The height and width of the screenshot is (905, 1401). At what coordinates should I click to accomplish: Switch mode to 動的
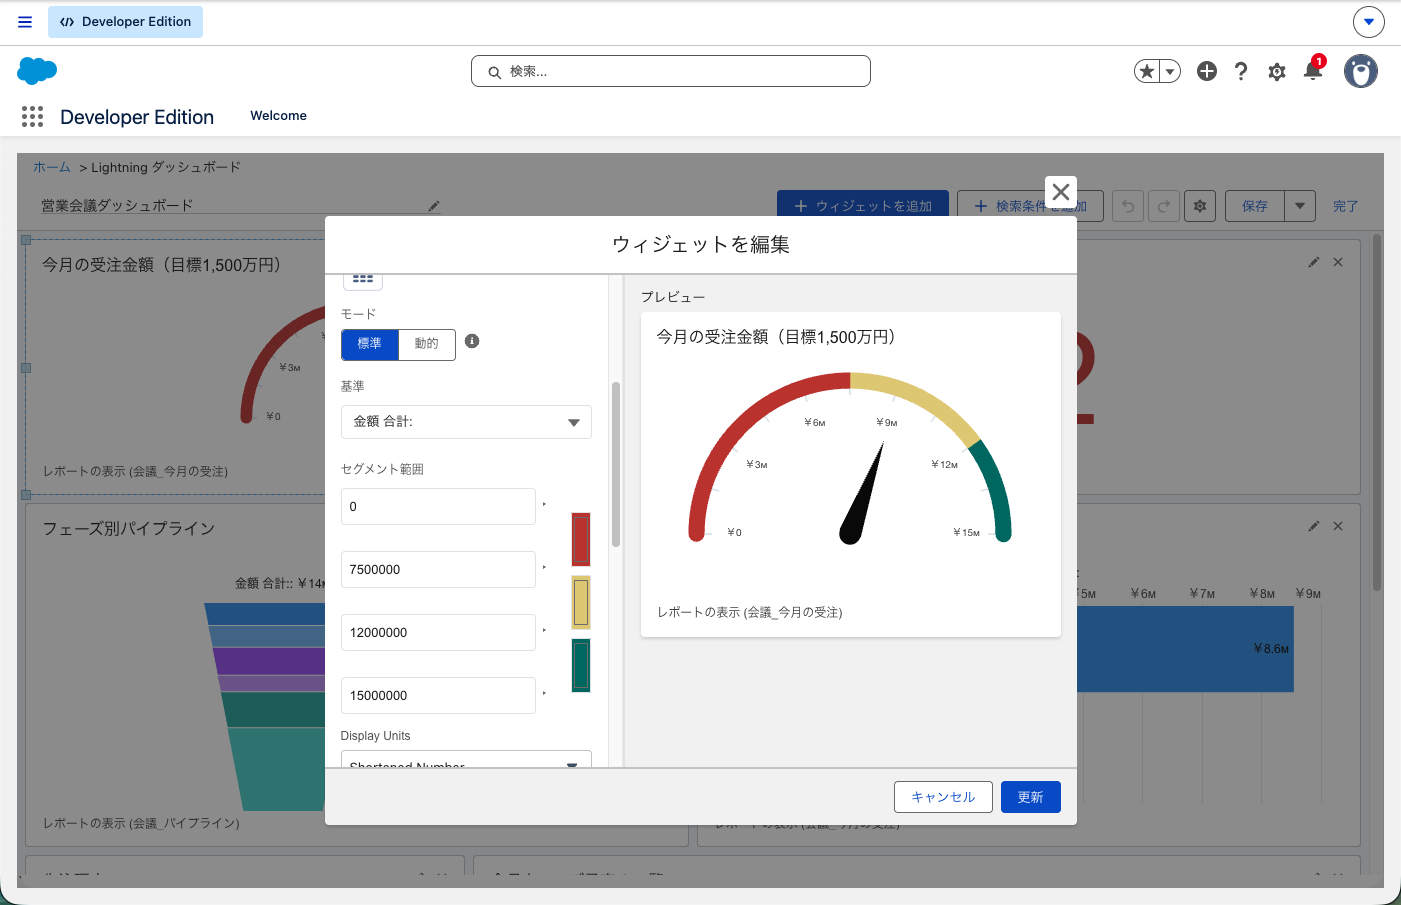point(427,344)
